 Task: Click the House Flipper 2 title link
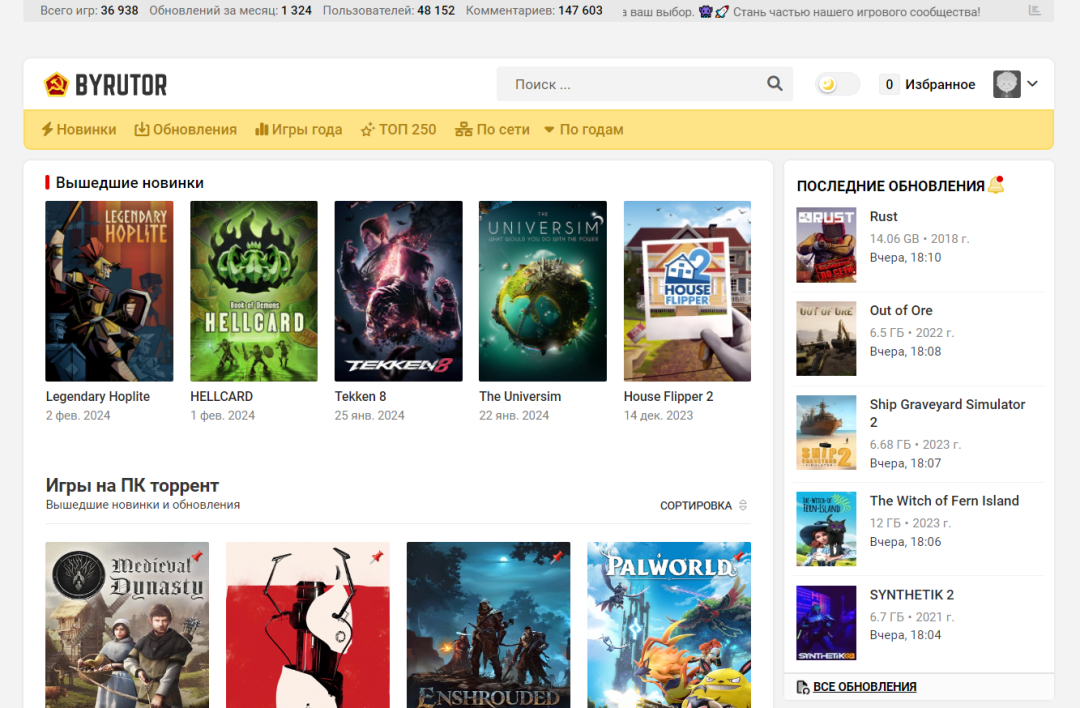pyautogui.click(x=668, y=397)
